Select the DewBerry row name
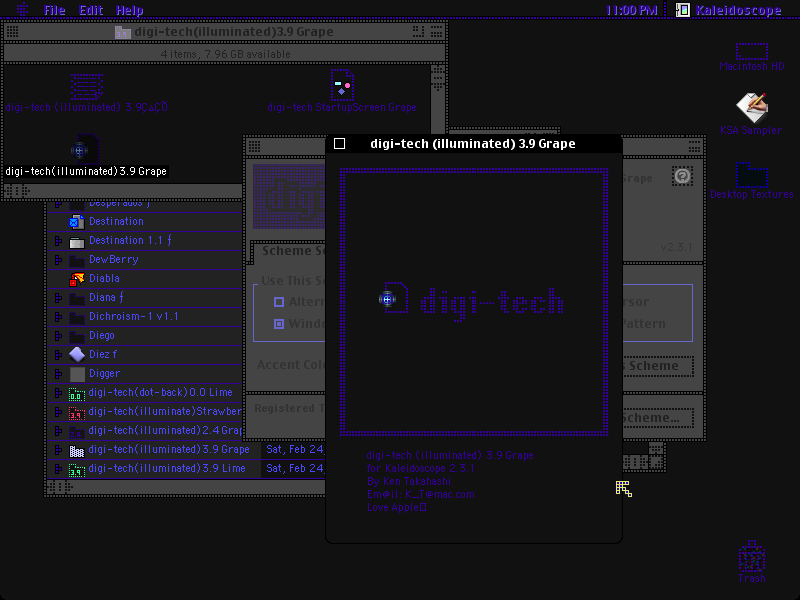 114,260
